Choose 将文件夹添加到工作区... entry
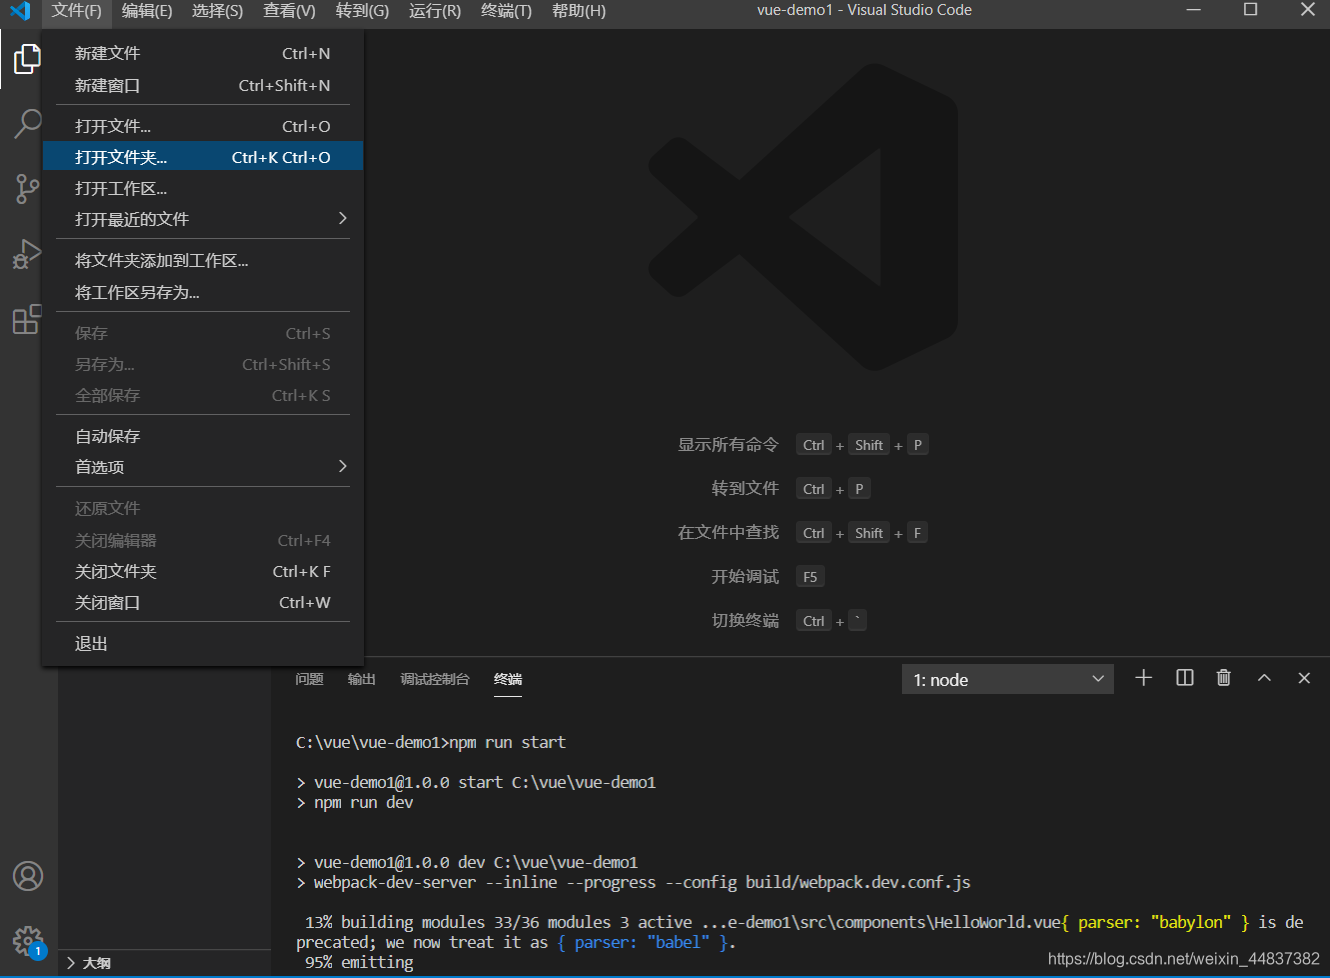This screenshot has height=978, width=1330. pyautogui.click(x=203, y=260)
